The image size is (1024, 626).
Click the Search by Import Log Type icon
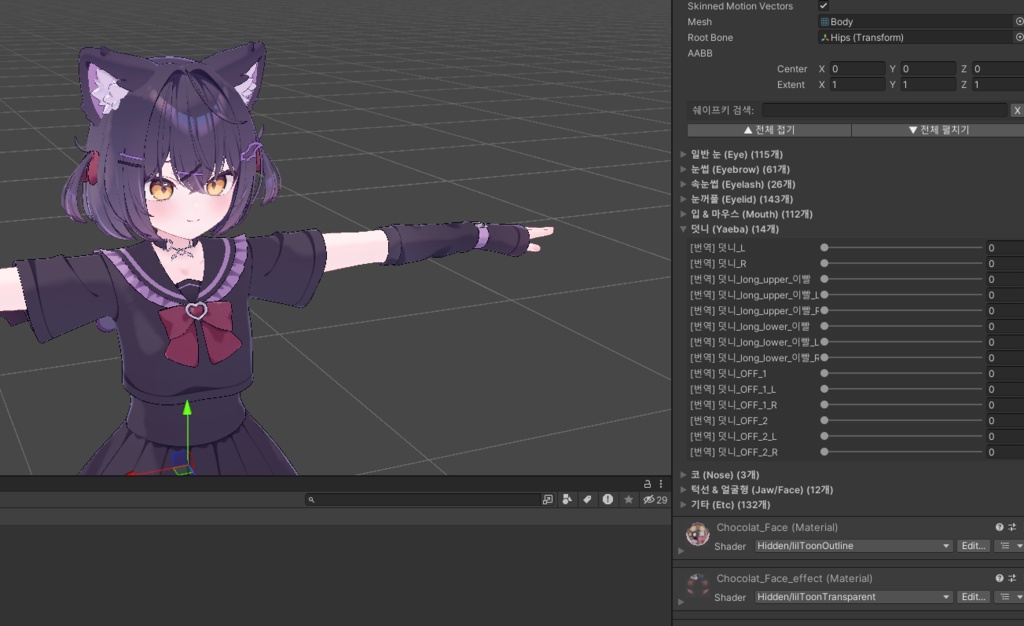[607, 499]
